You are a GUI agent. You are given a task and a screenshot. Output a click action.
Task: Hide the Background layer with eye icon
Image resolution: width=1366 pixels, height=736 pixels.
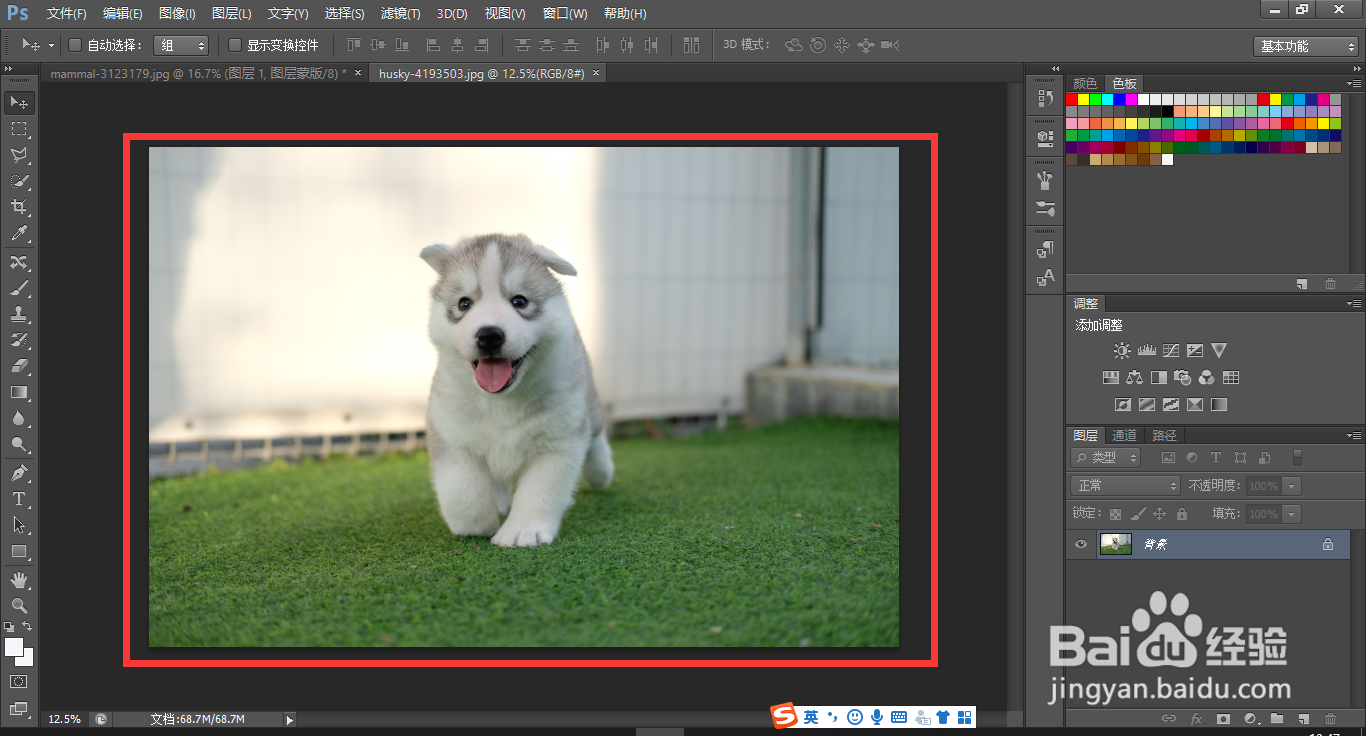click(1080, 544)
